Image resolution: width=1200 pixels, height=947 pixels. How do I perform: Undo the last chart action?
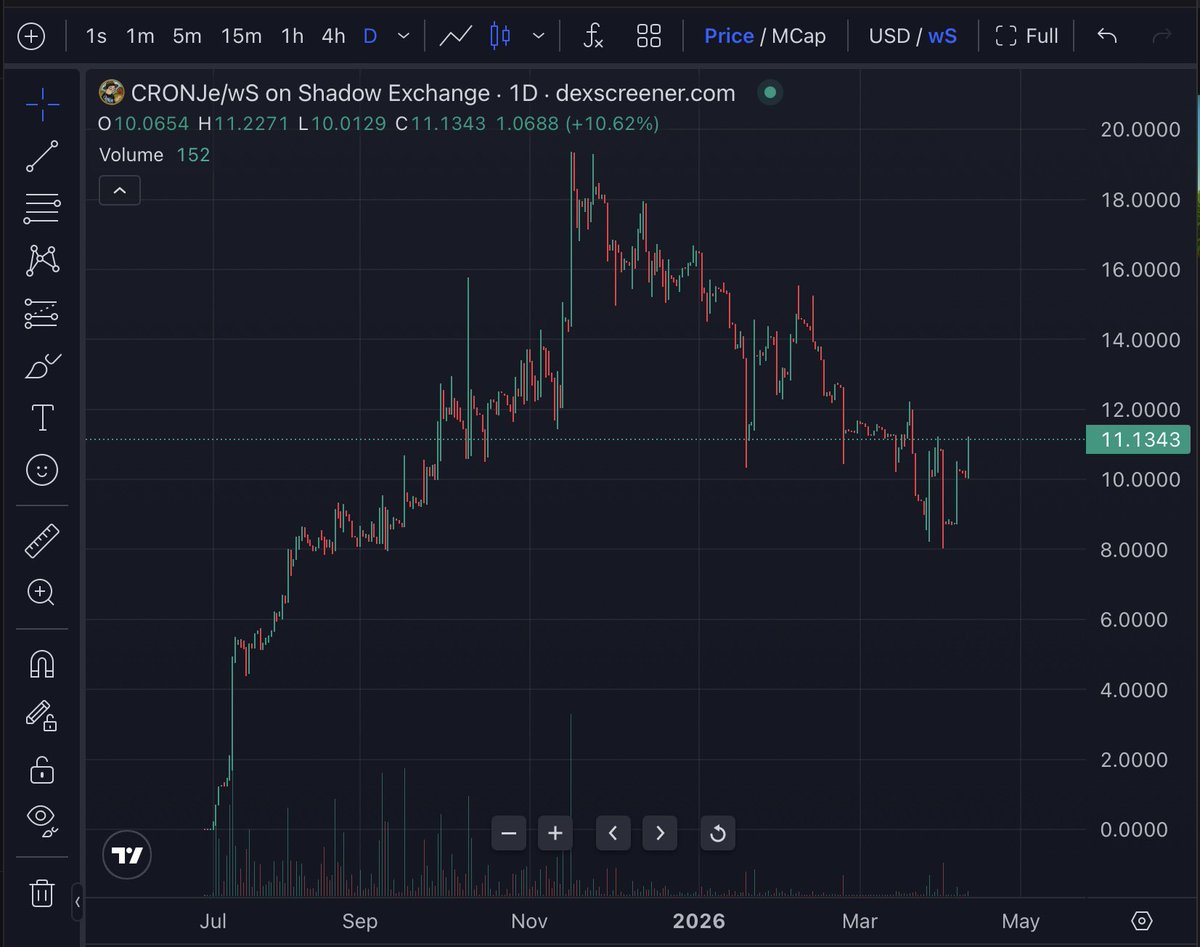tap(1106, 36)
